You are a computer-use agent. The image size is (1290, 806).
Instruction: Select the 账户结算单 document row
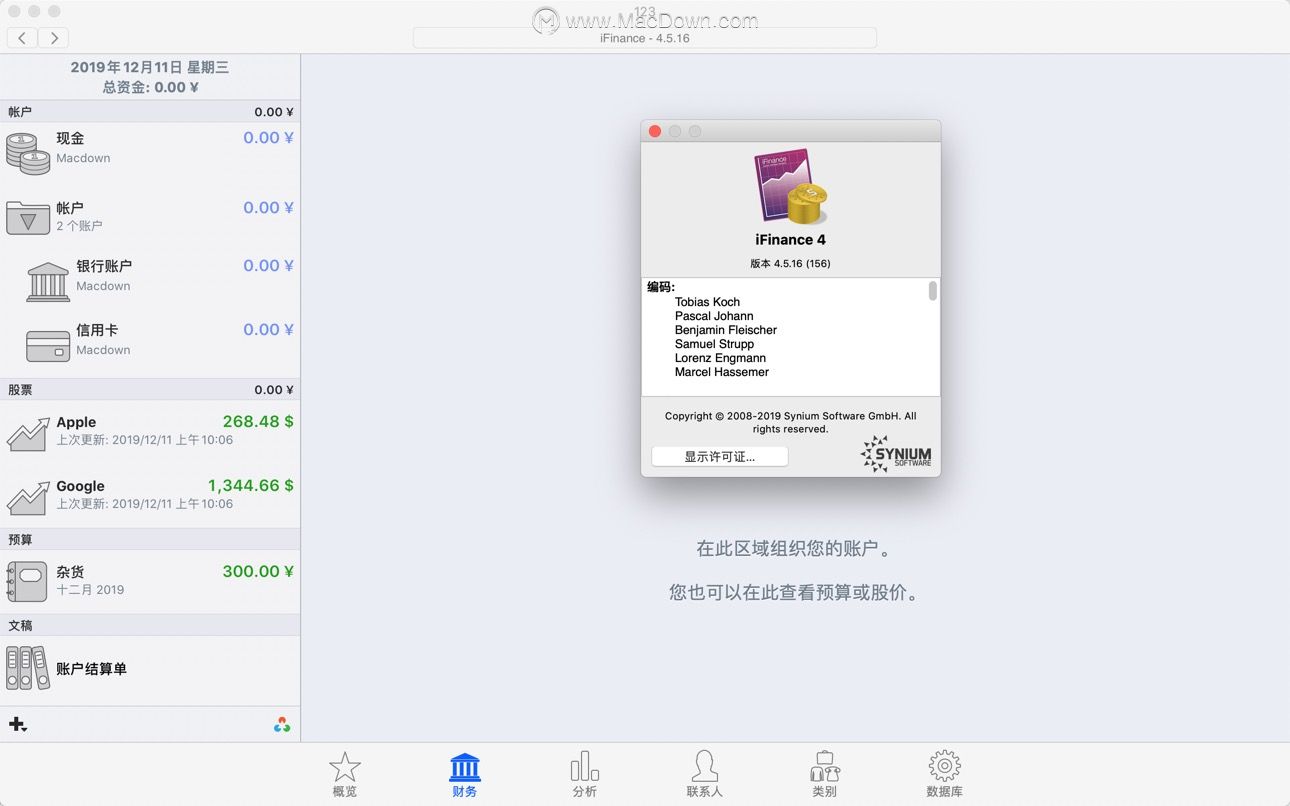(150, 668)
